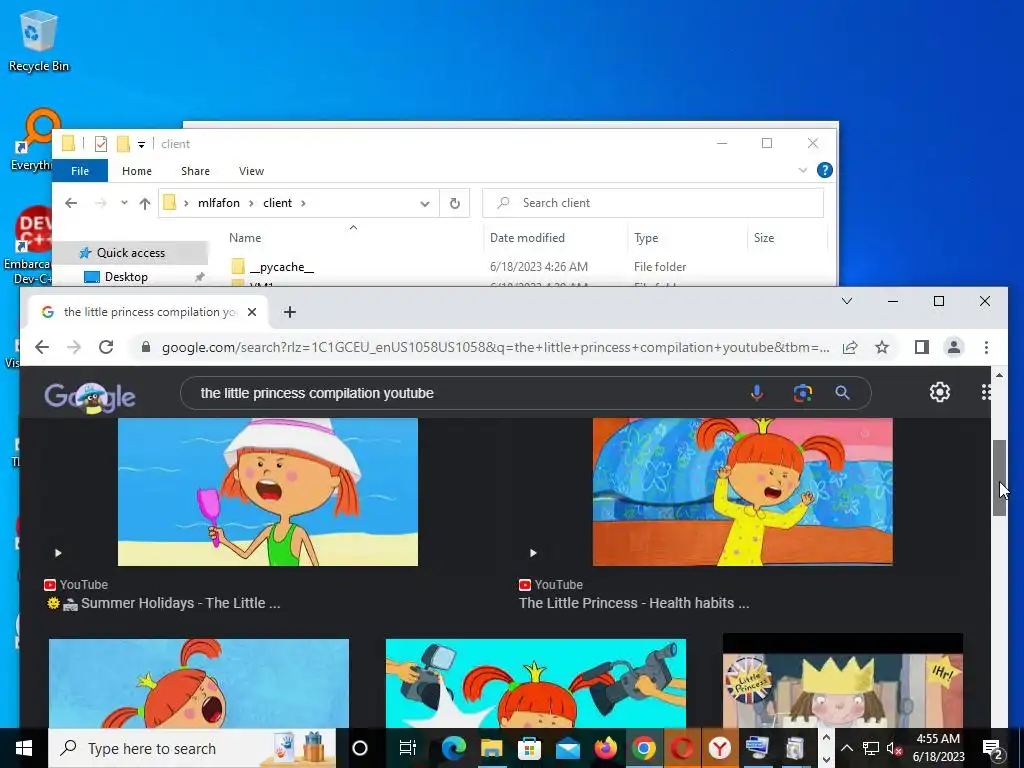Open address bar history dropdown in Explorer
Screen dimensions: 1024x768
424,203
